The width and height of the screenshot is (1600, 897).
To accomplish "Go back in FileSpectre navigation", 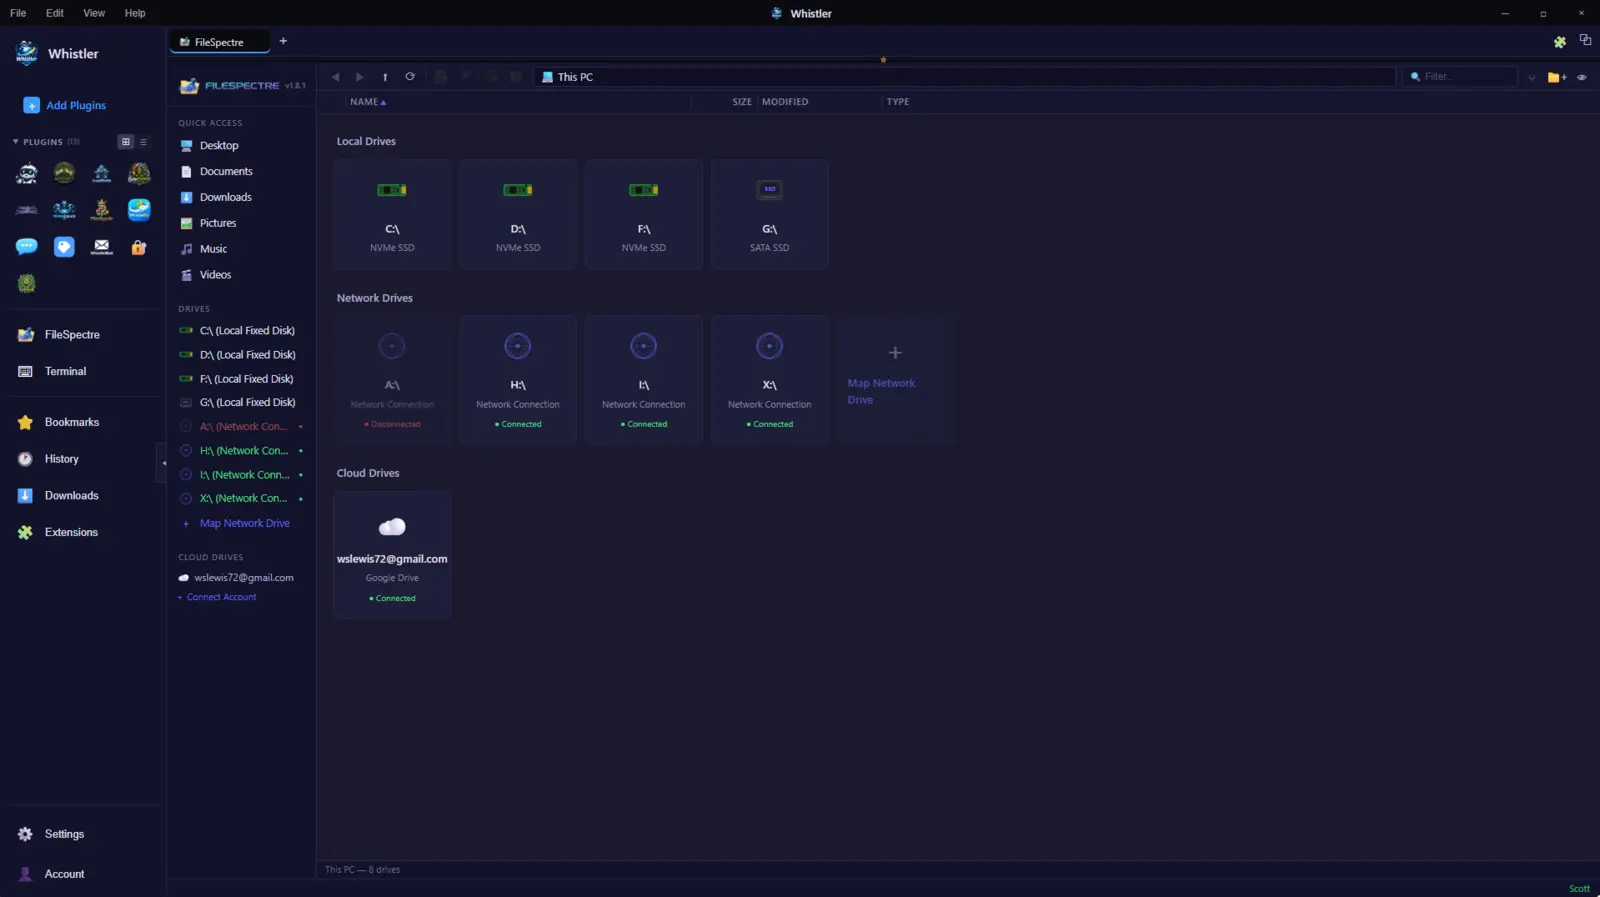I will tap(336, 77).
